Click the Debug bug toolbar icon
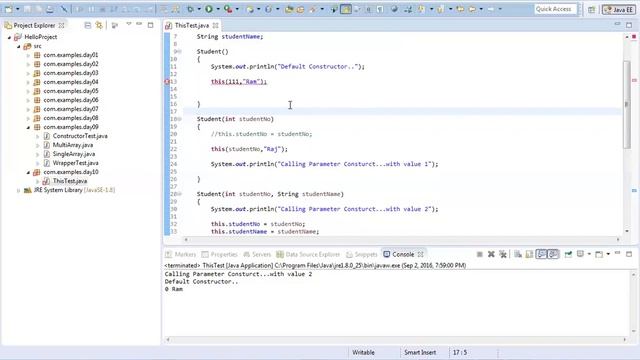Image resolution: width=640 pixels, height=360 pixels. (x=190, y=9)
